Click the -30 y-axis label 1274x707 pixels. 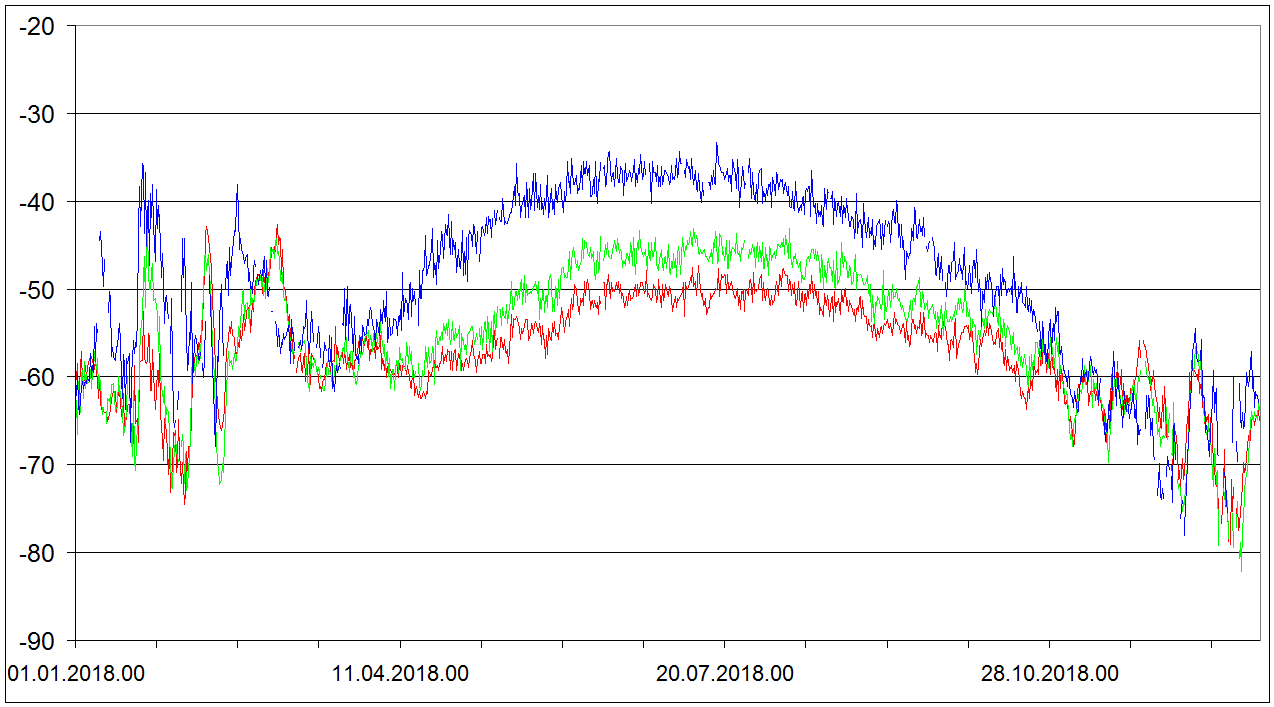click(38, 114)
